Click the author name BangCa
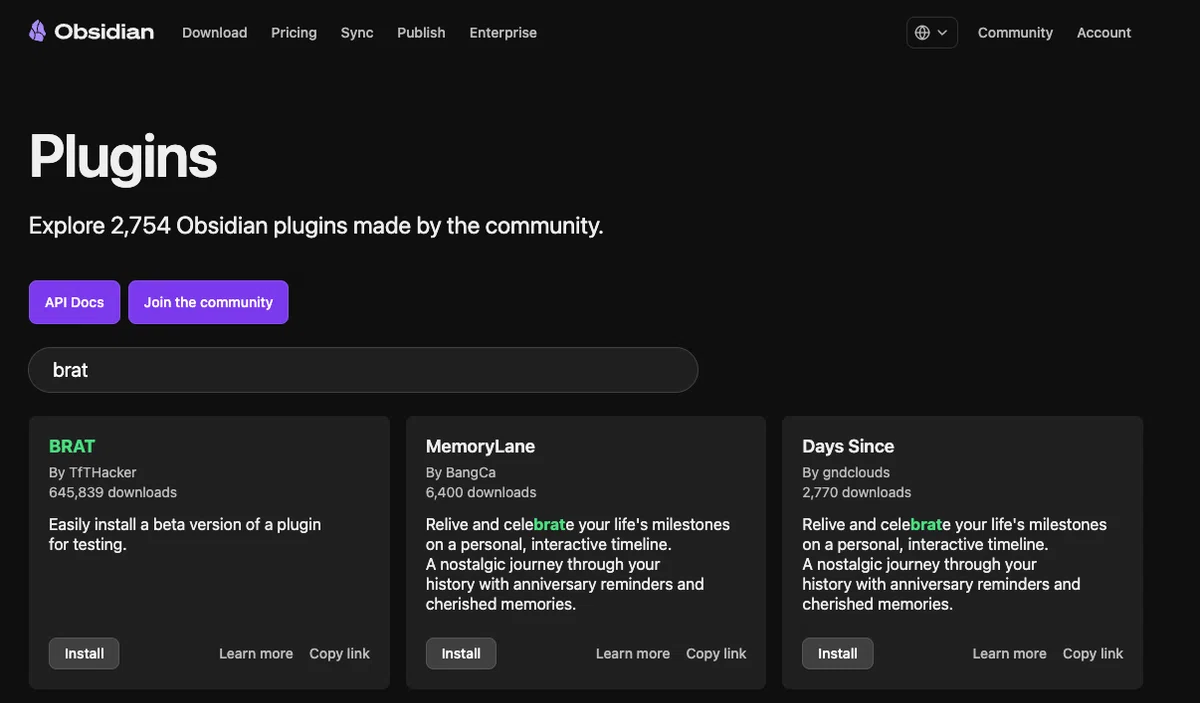Viewport: 1200px width, 703px height. pos(471,472)
